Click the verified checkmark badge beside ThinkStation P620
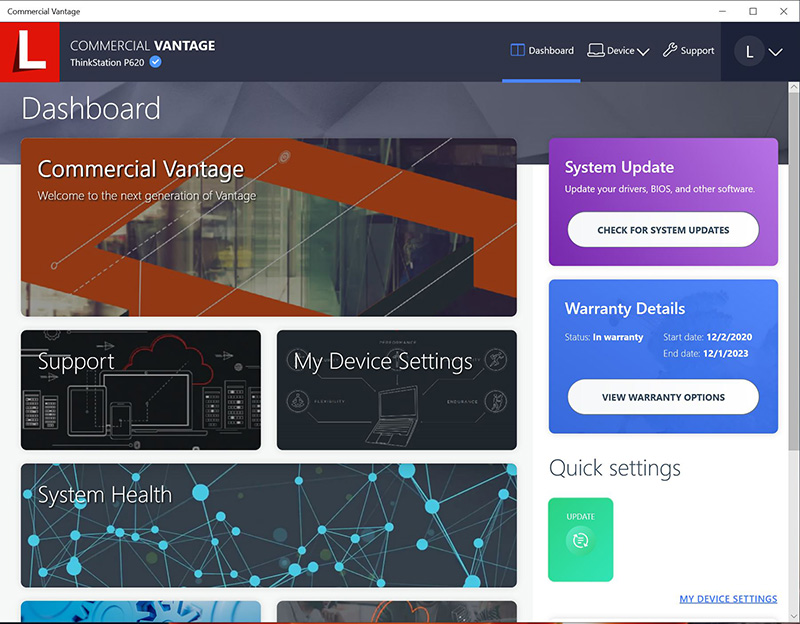800x624 pixels. 156,62
